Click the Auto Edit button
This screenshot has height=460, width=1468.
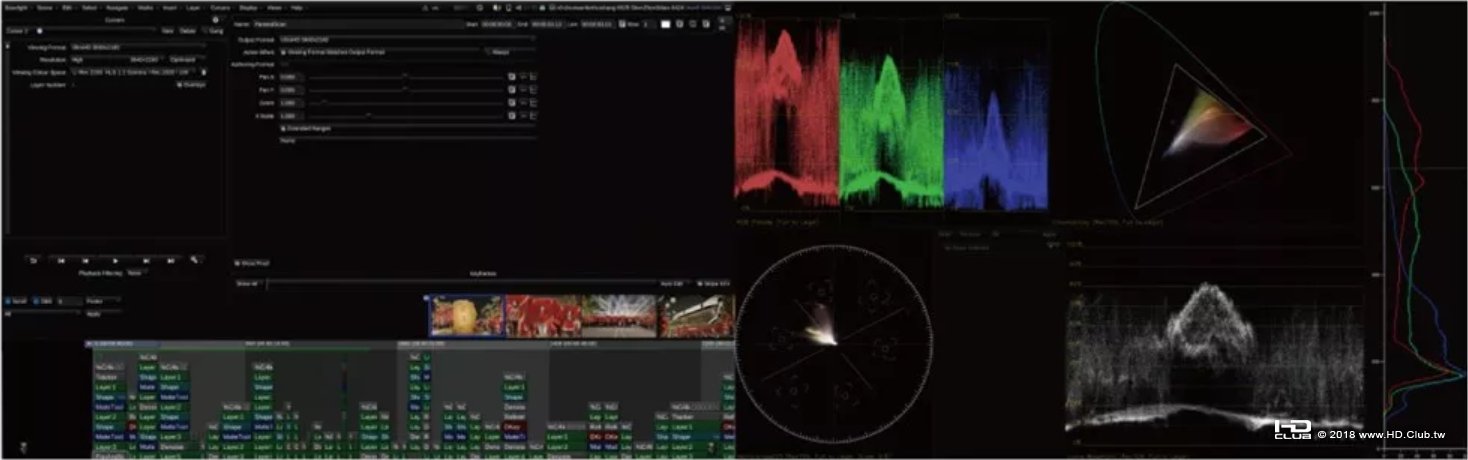pos(673,283)
